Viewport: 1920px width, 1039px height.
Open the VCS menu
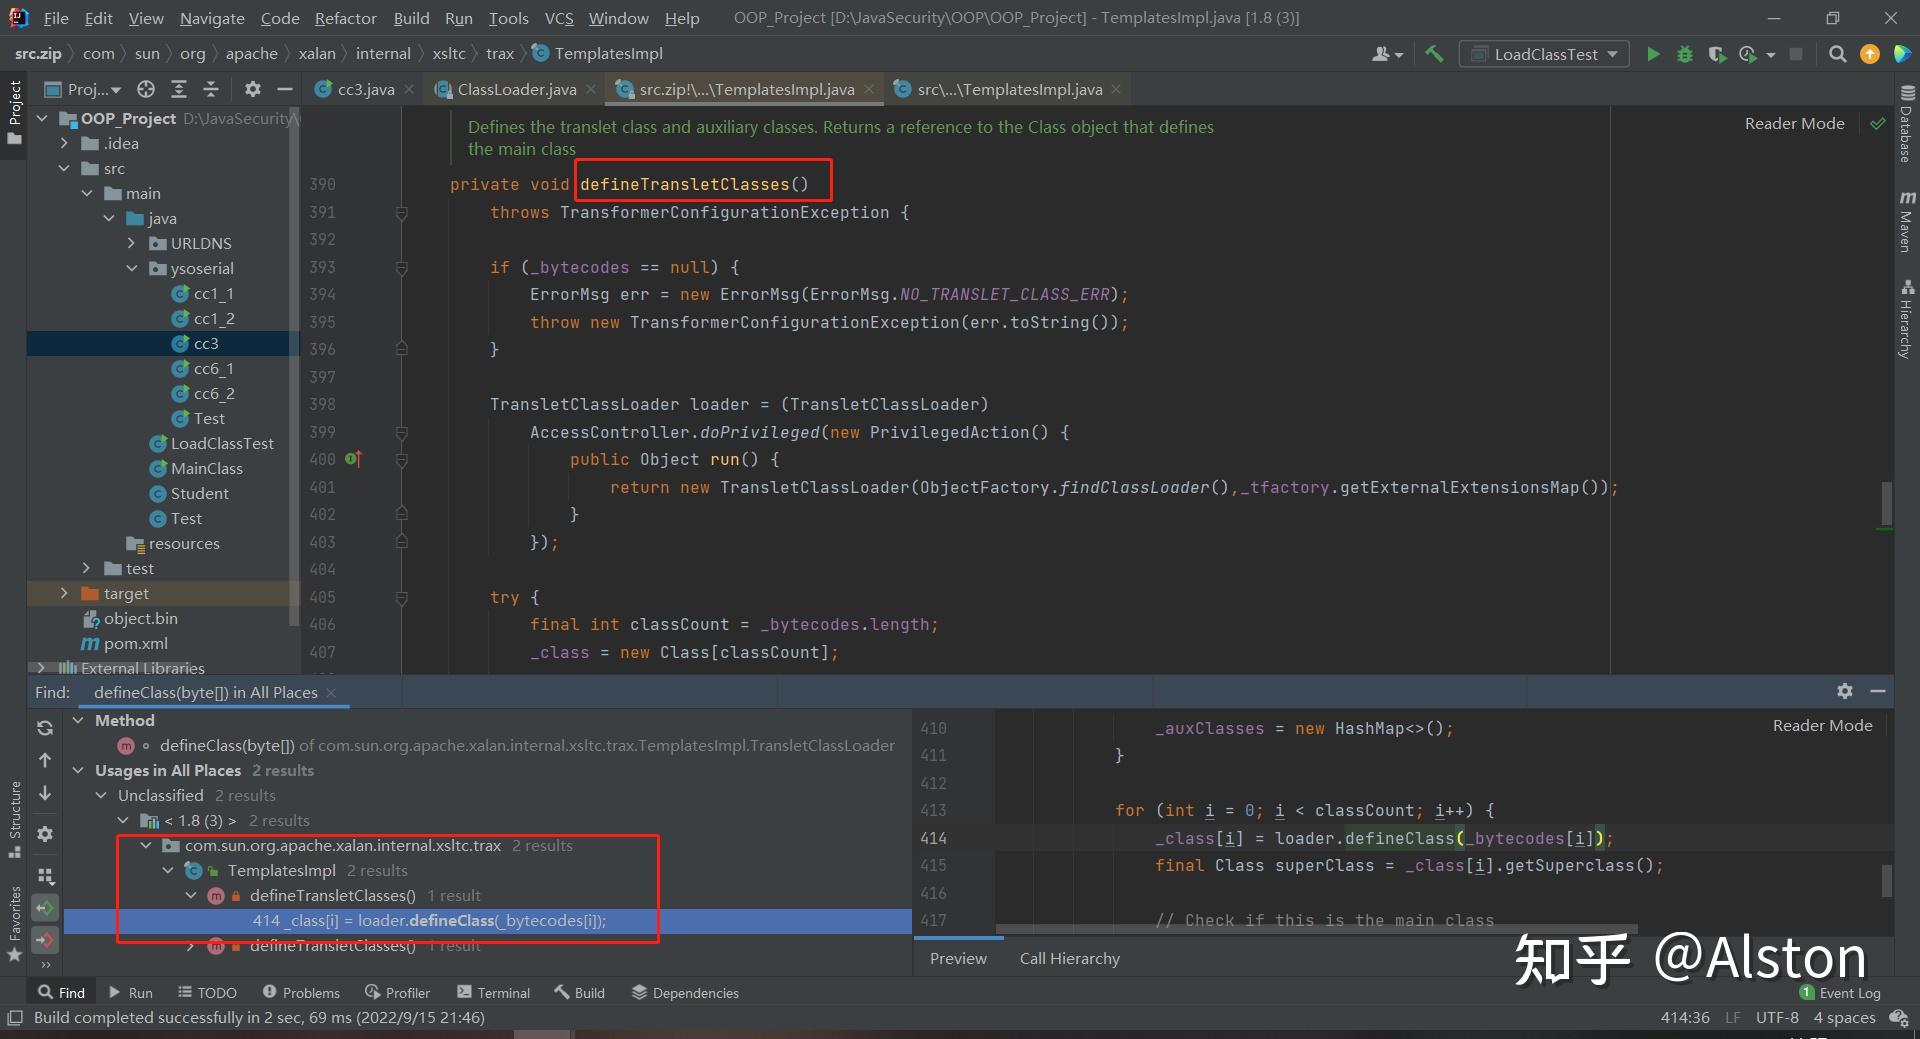click(558, 17)
